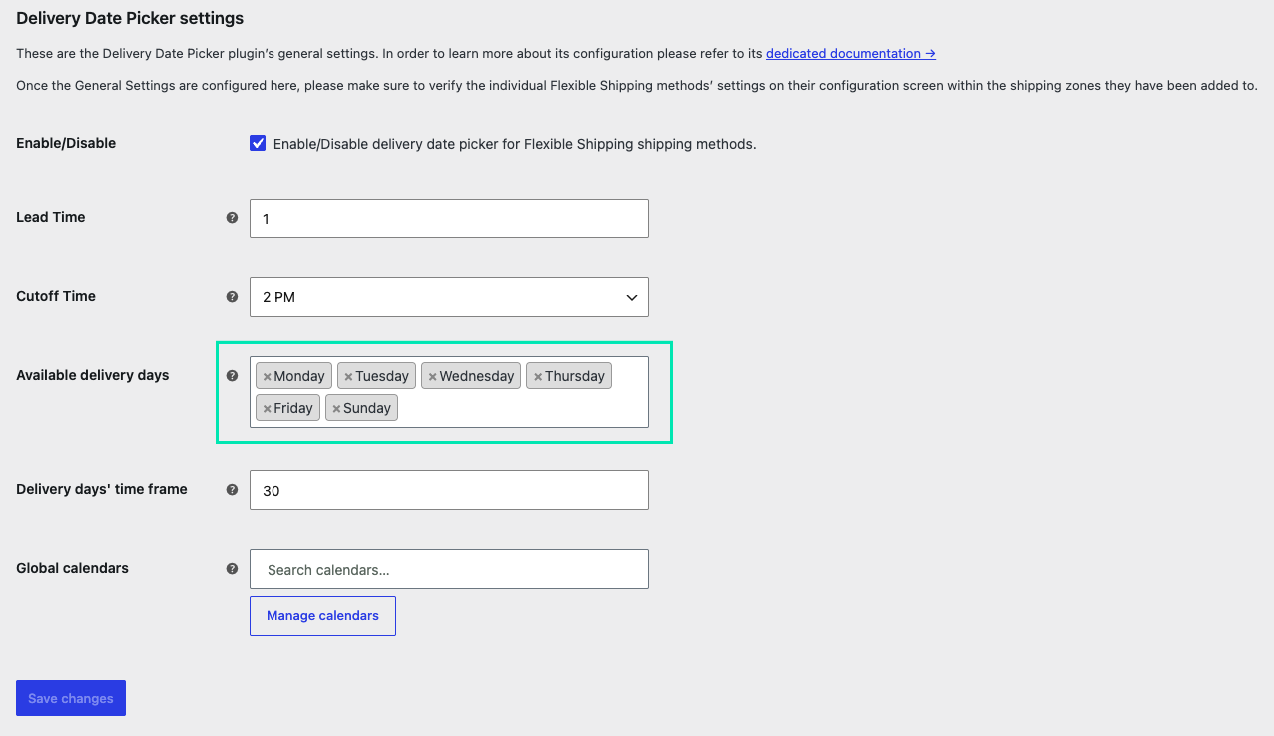Image resolution: width=1274 pixels, height=736 pixels.
Task: Open the dedicated documentation link
Action: tap(851, 53)
